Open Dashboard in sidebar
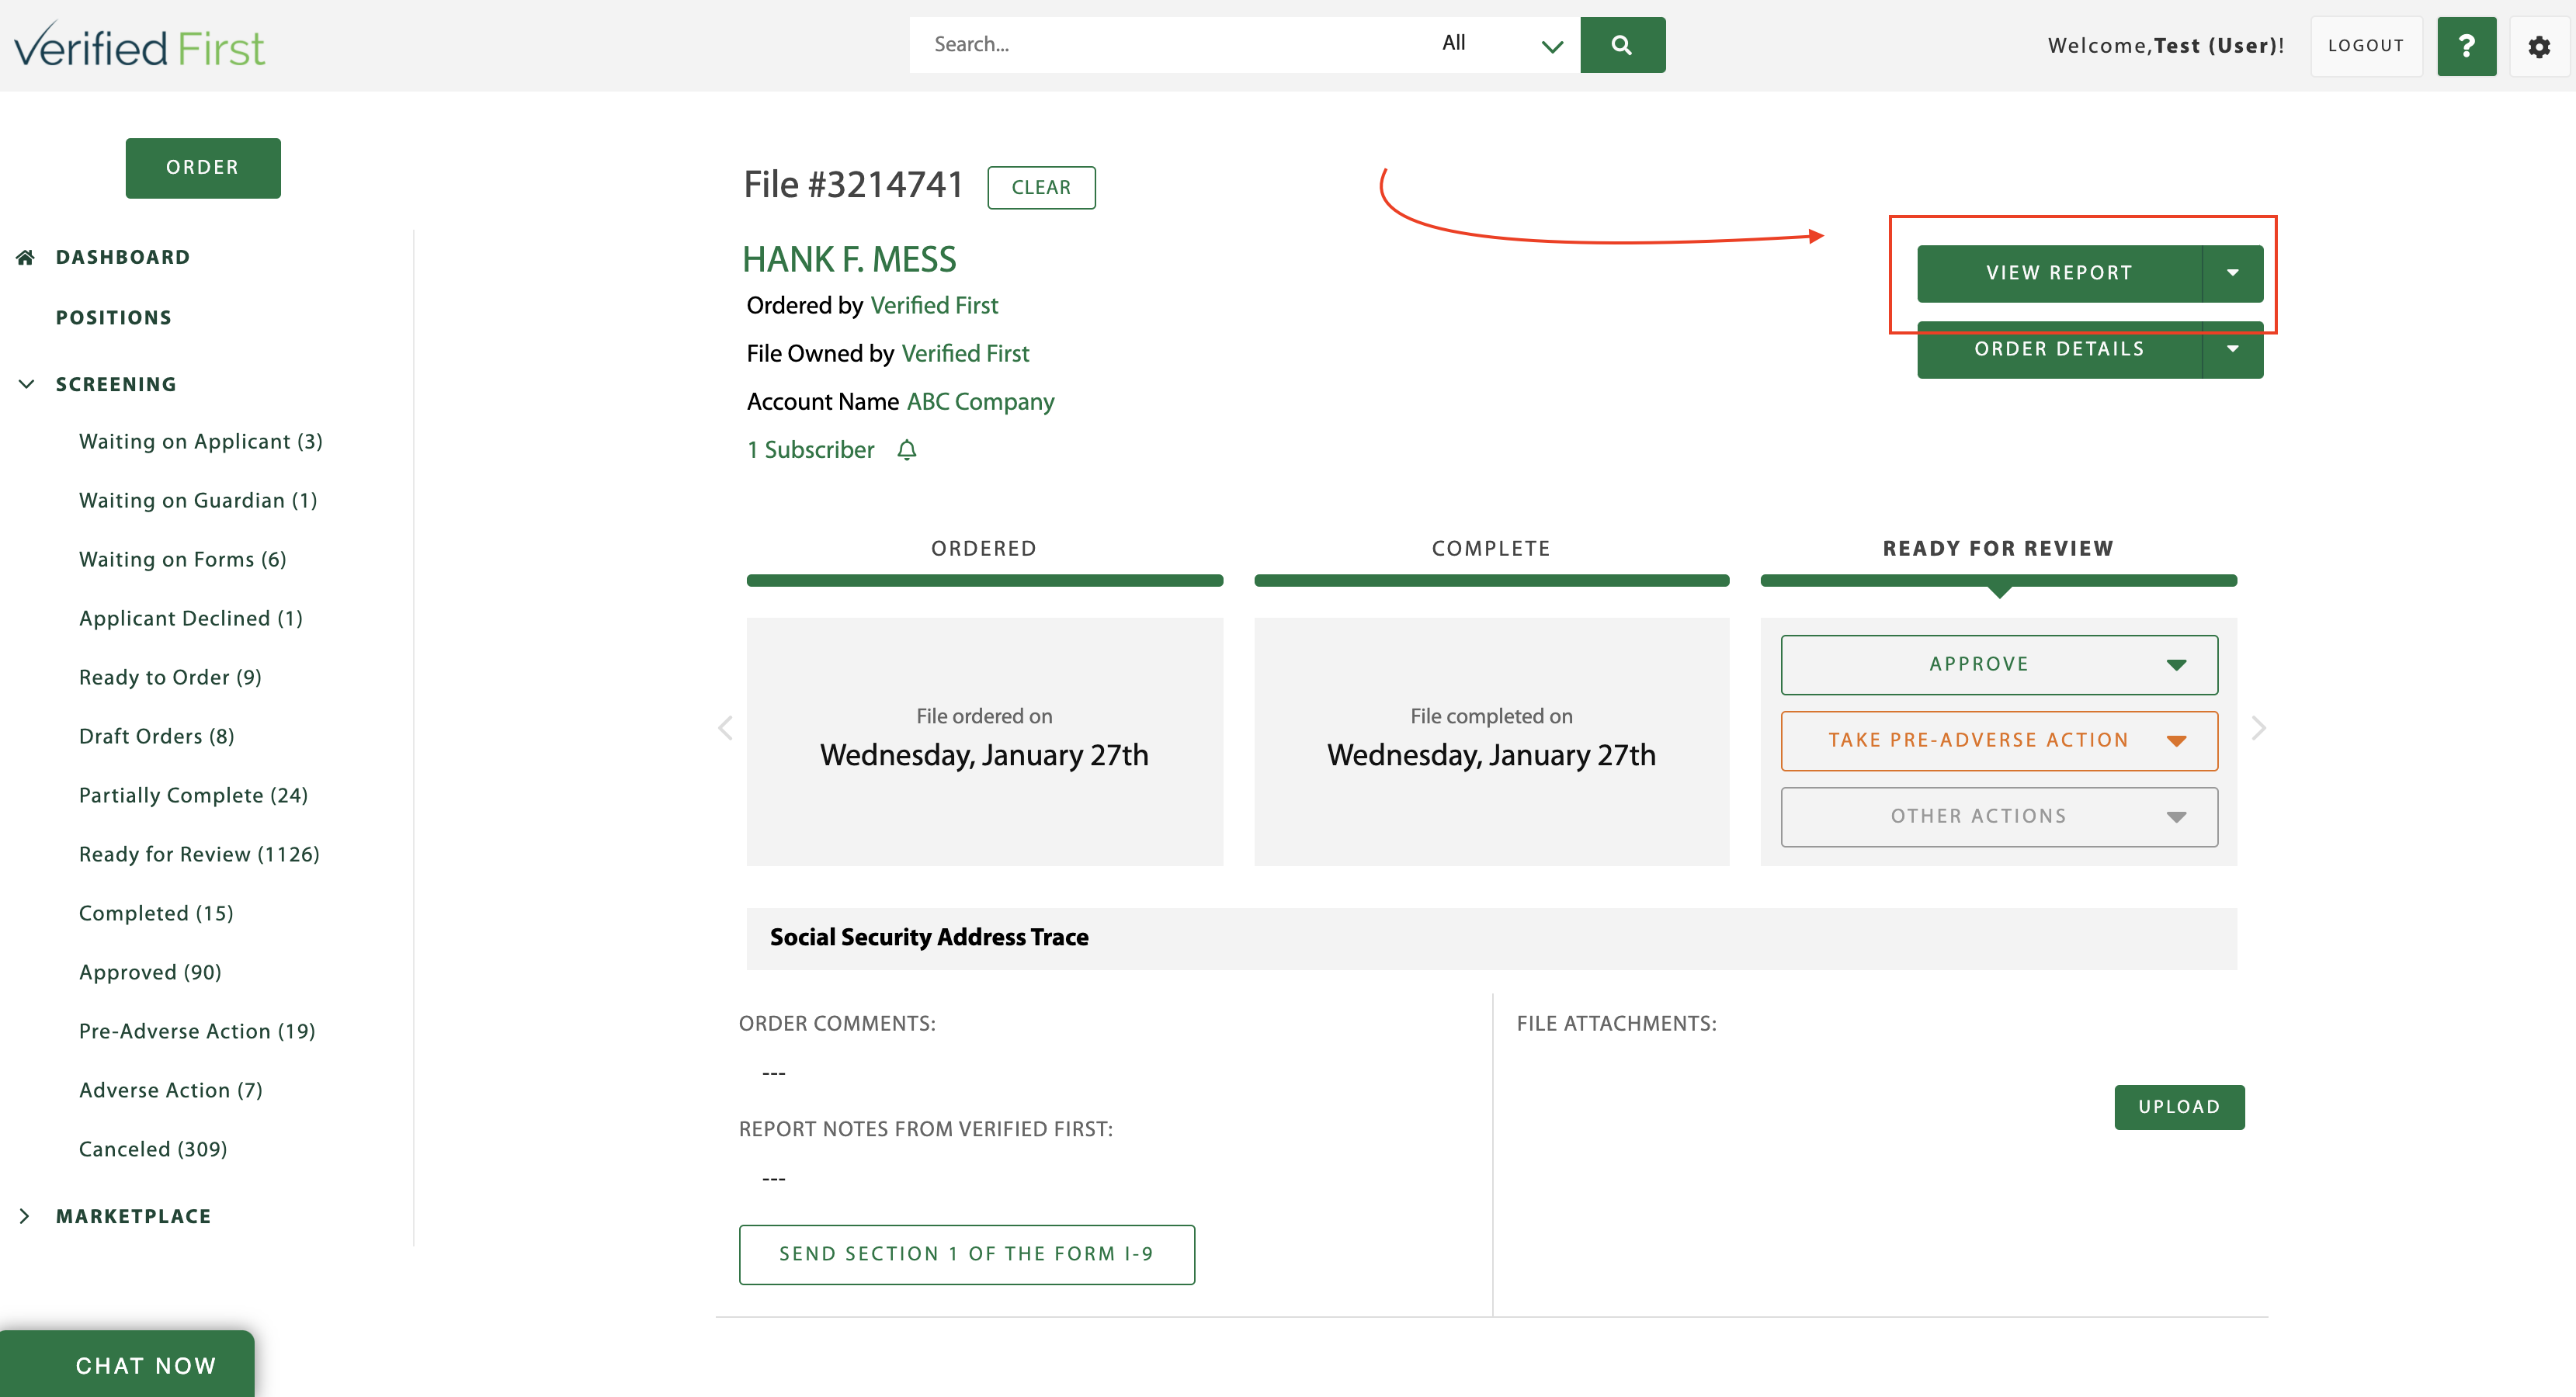This screenshot has height=1397, width=2576. click(x=123, y=257)
